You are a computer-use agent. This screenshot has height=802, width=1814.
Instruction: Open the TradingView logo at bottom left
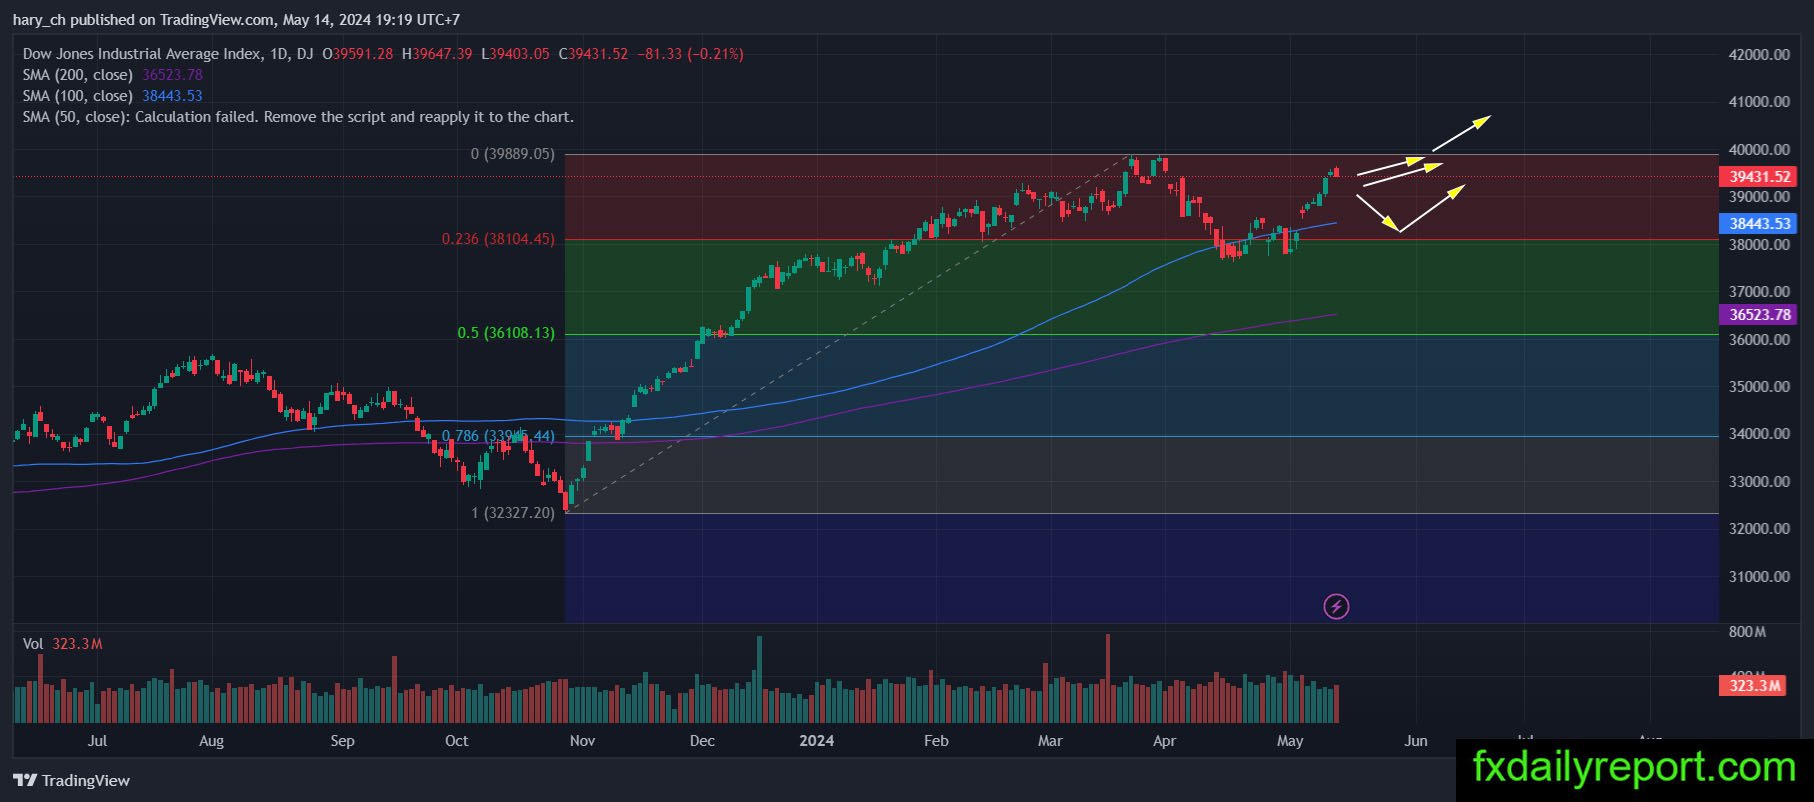coord(71,780)
